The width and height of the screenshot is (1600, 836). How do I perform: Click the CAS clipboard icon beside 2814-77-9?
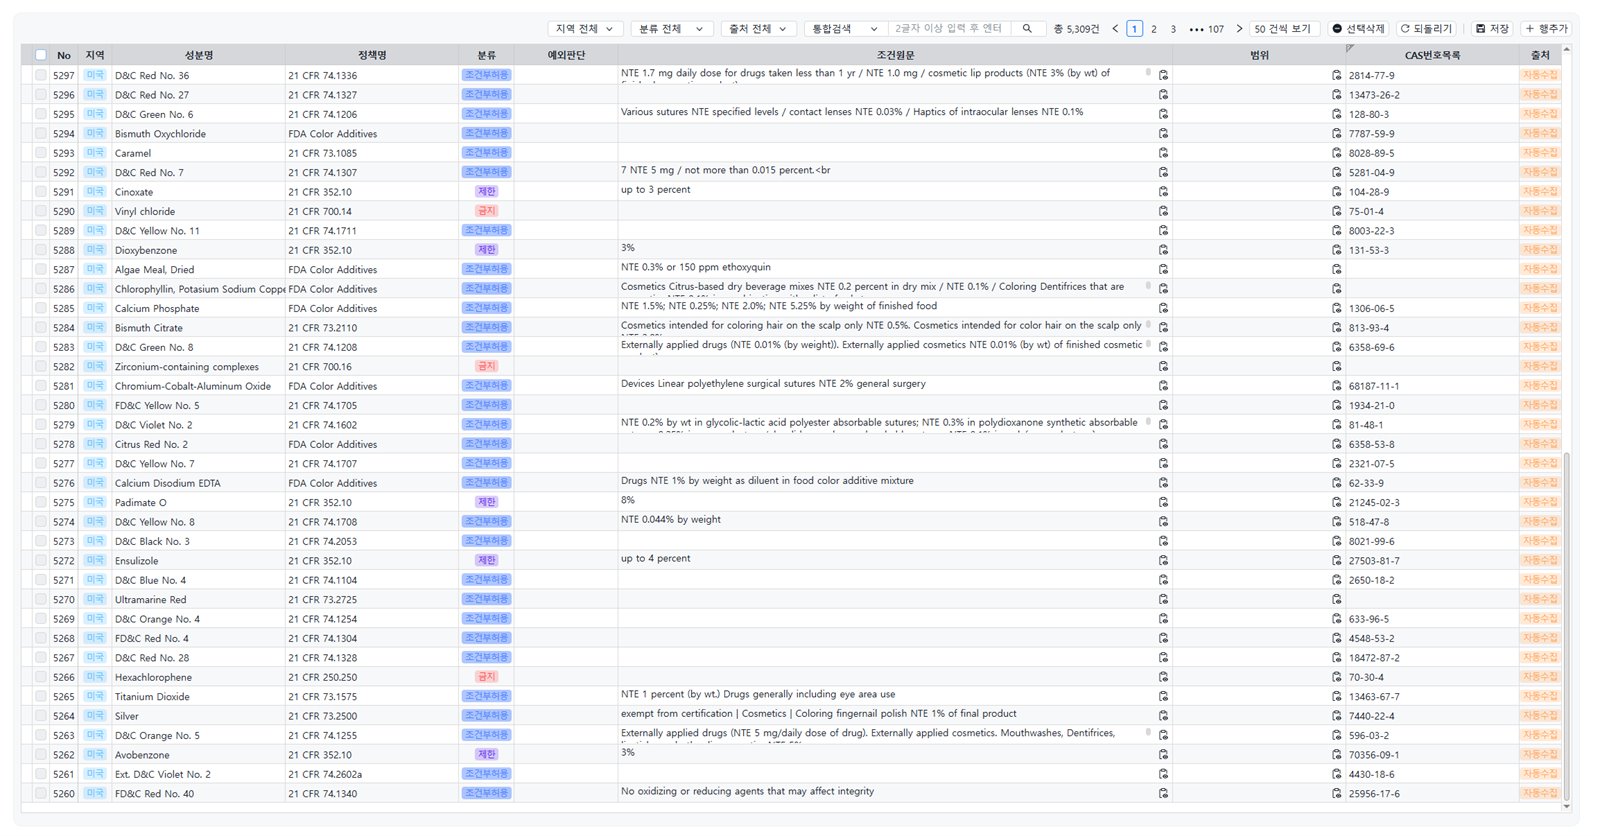coord(1337,75)
